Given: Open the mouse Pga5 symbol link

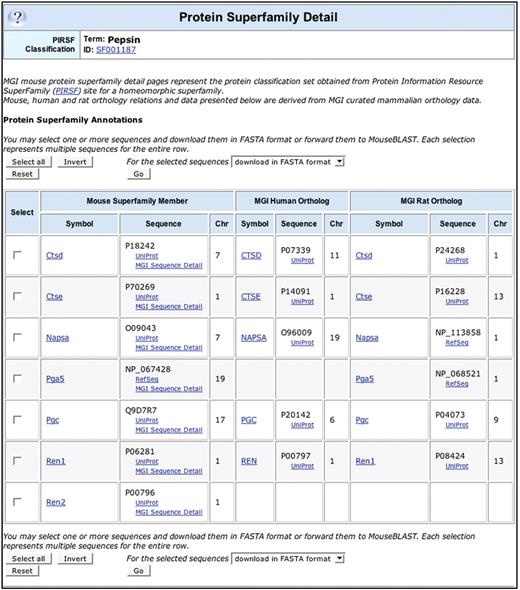Looking at the screenshot, I should [55, 379].
